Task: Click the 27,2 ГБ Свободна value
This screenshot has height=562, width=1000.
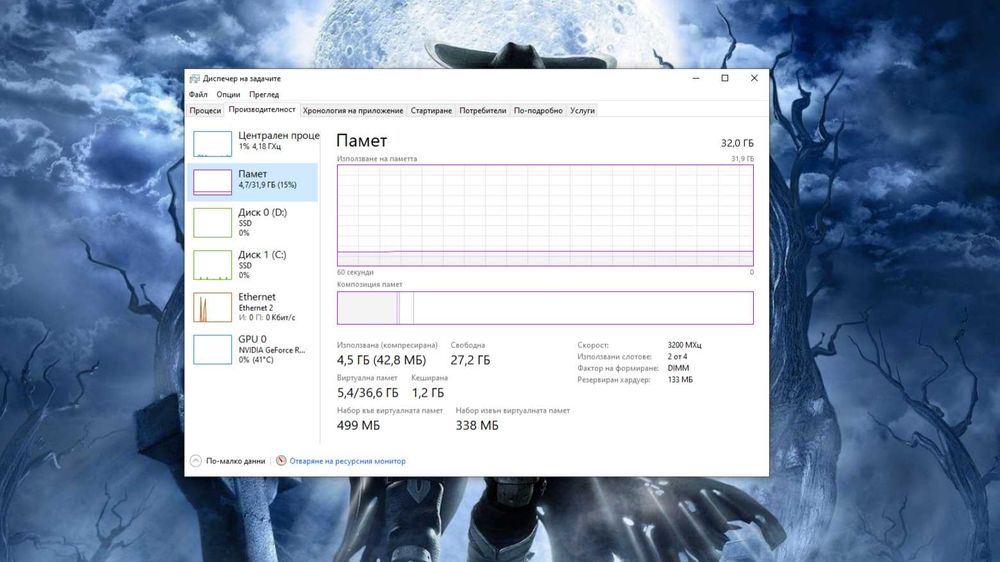Action: point(471,360)
